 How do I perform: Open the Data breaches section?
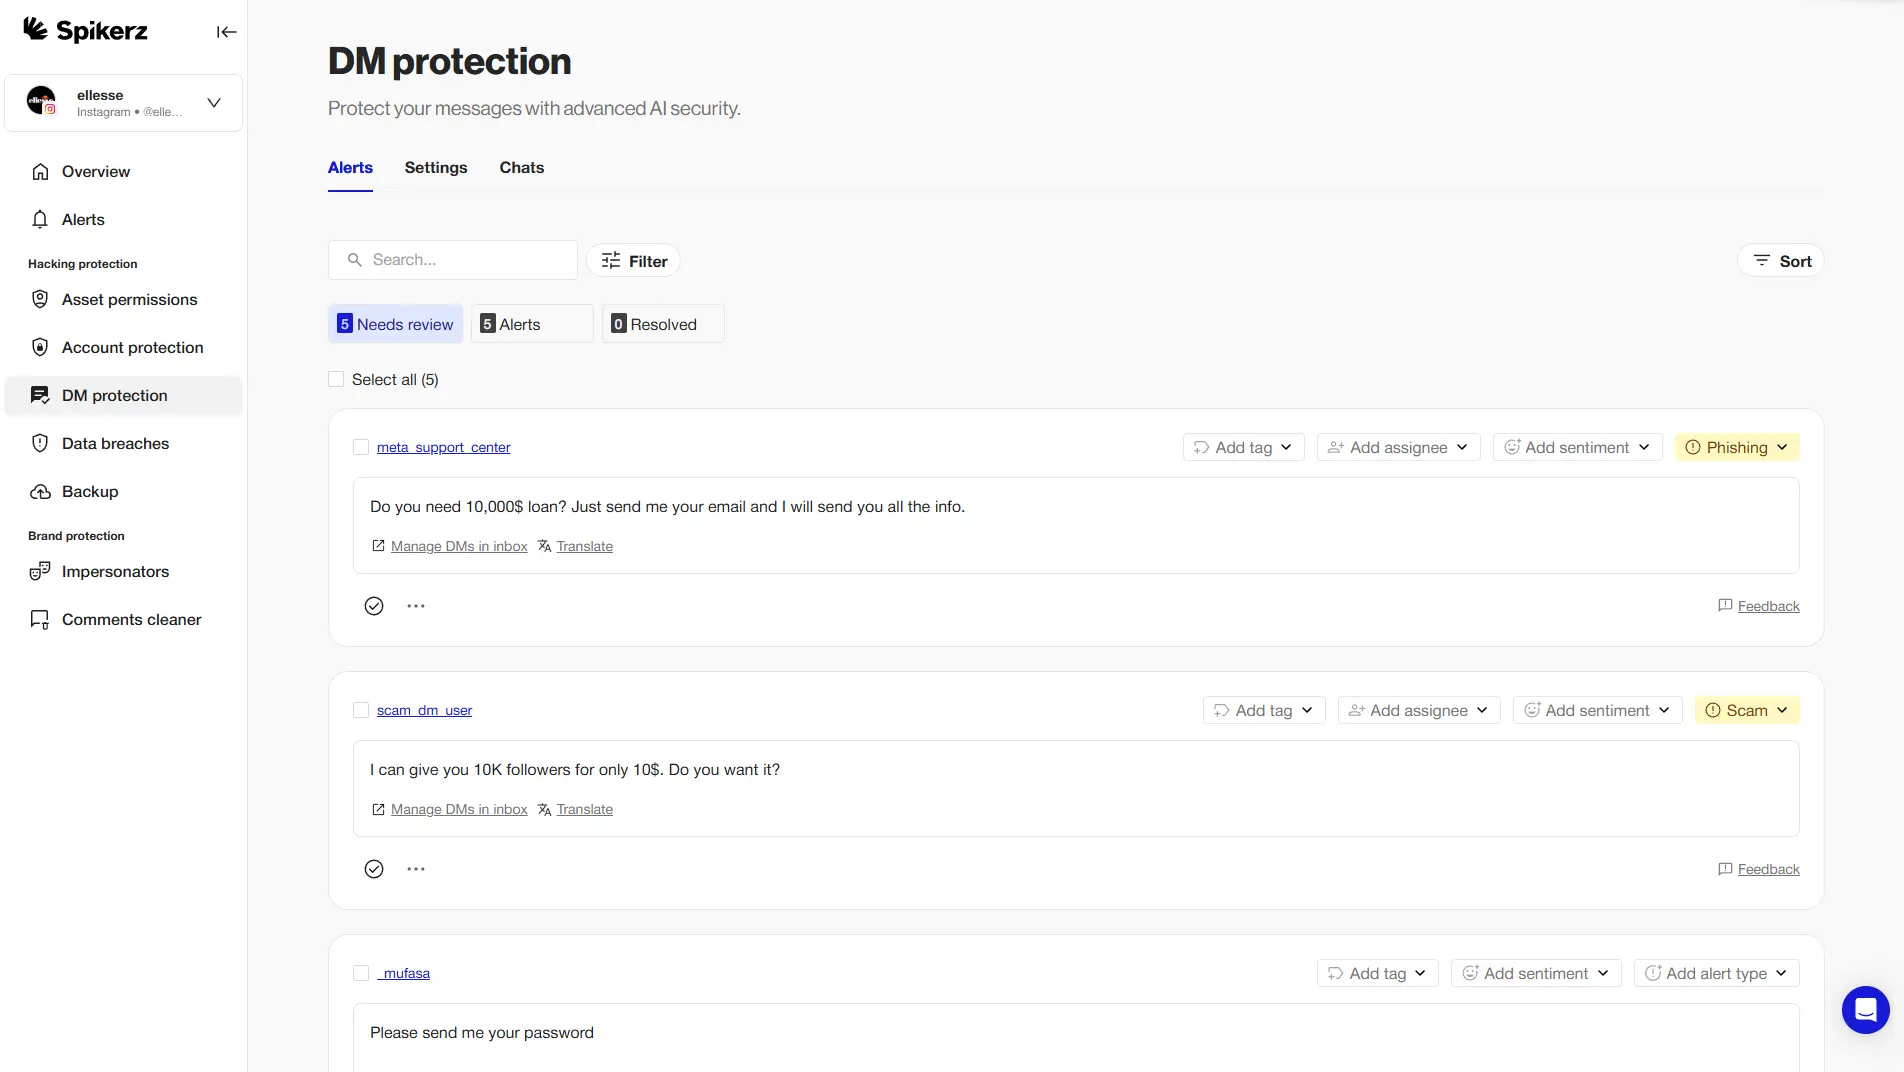[113, 443]
